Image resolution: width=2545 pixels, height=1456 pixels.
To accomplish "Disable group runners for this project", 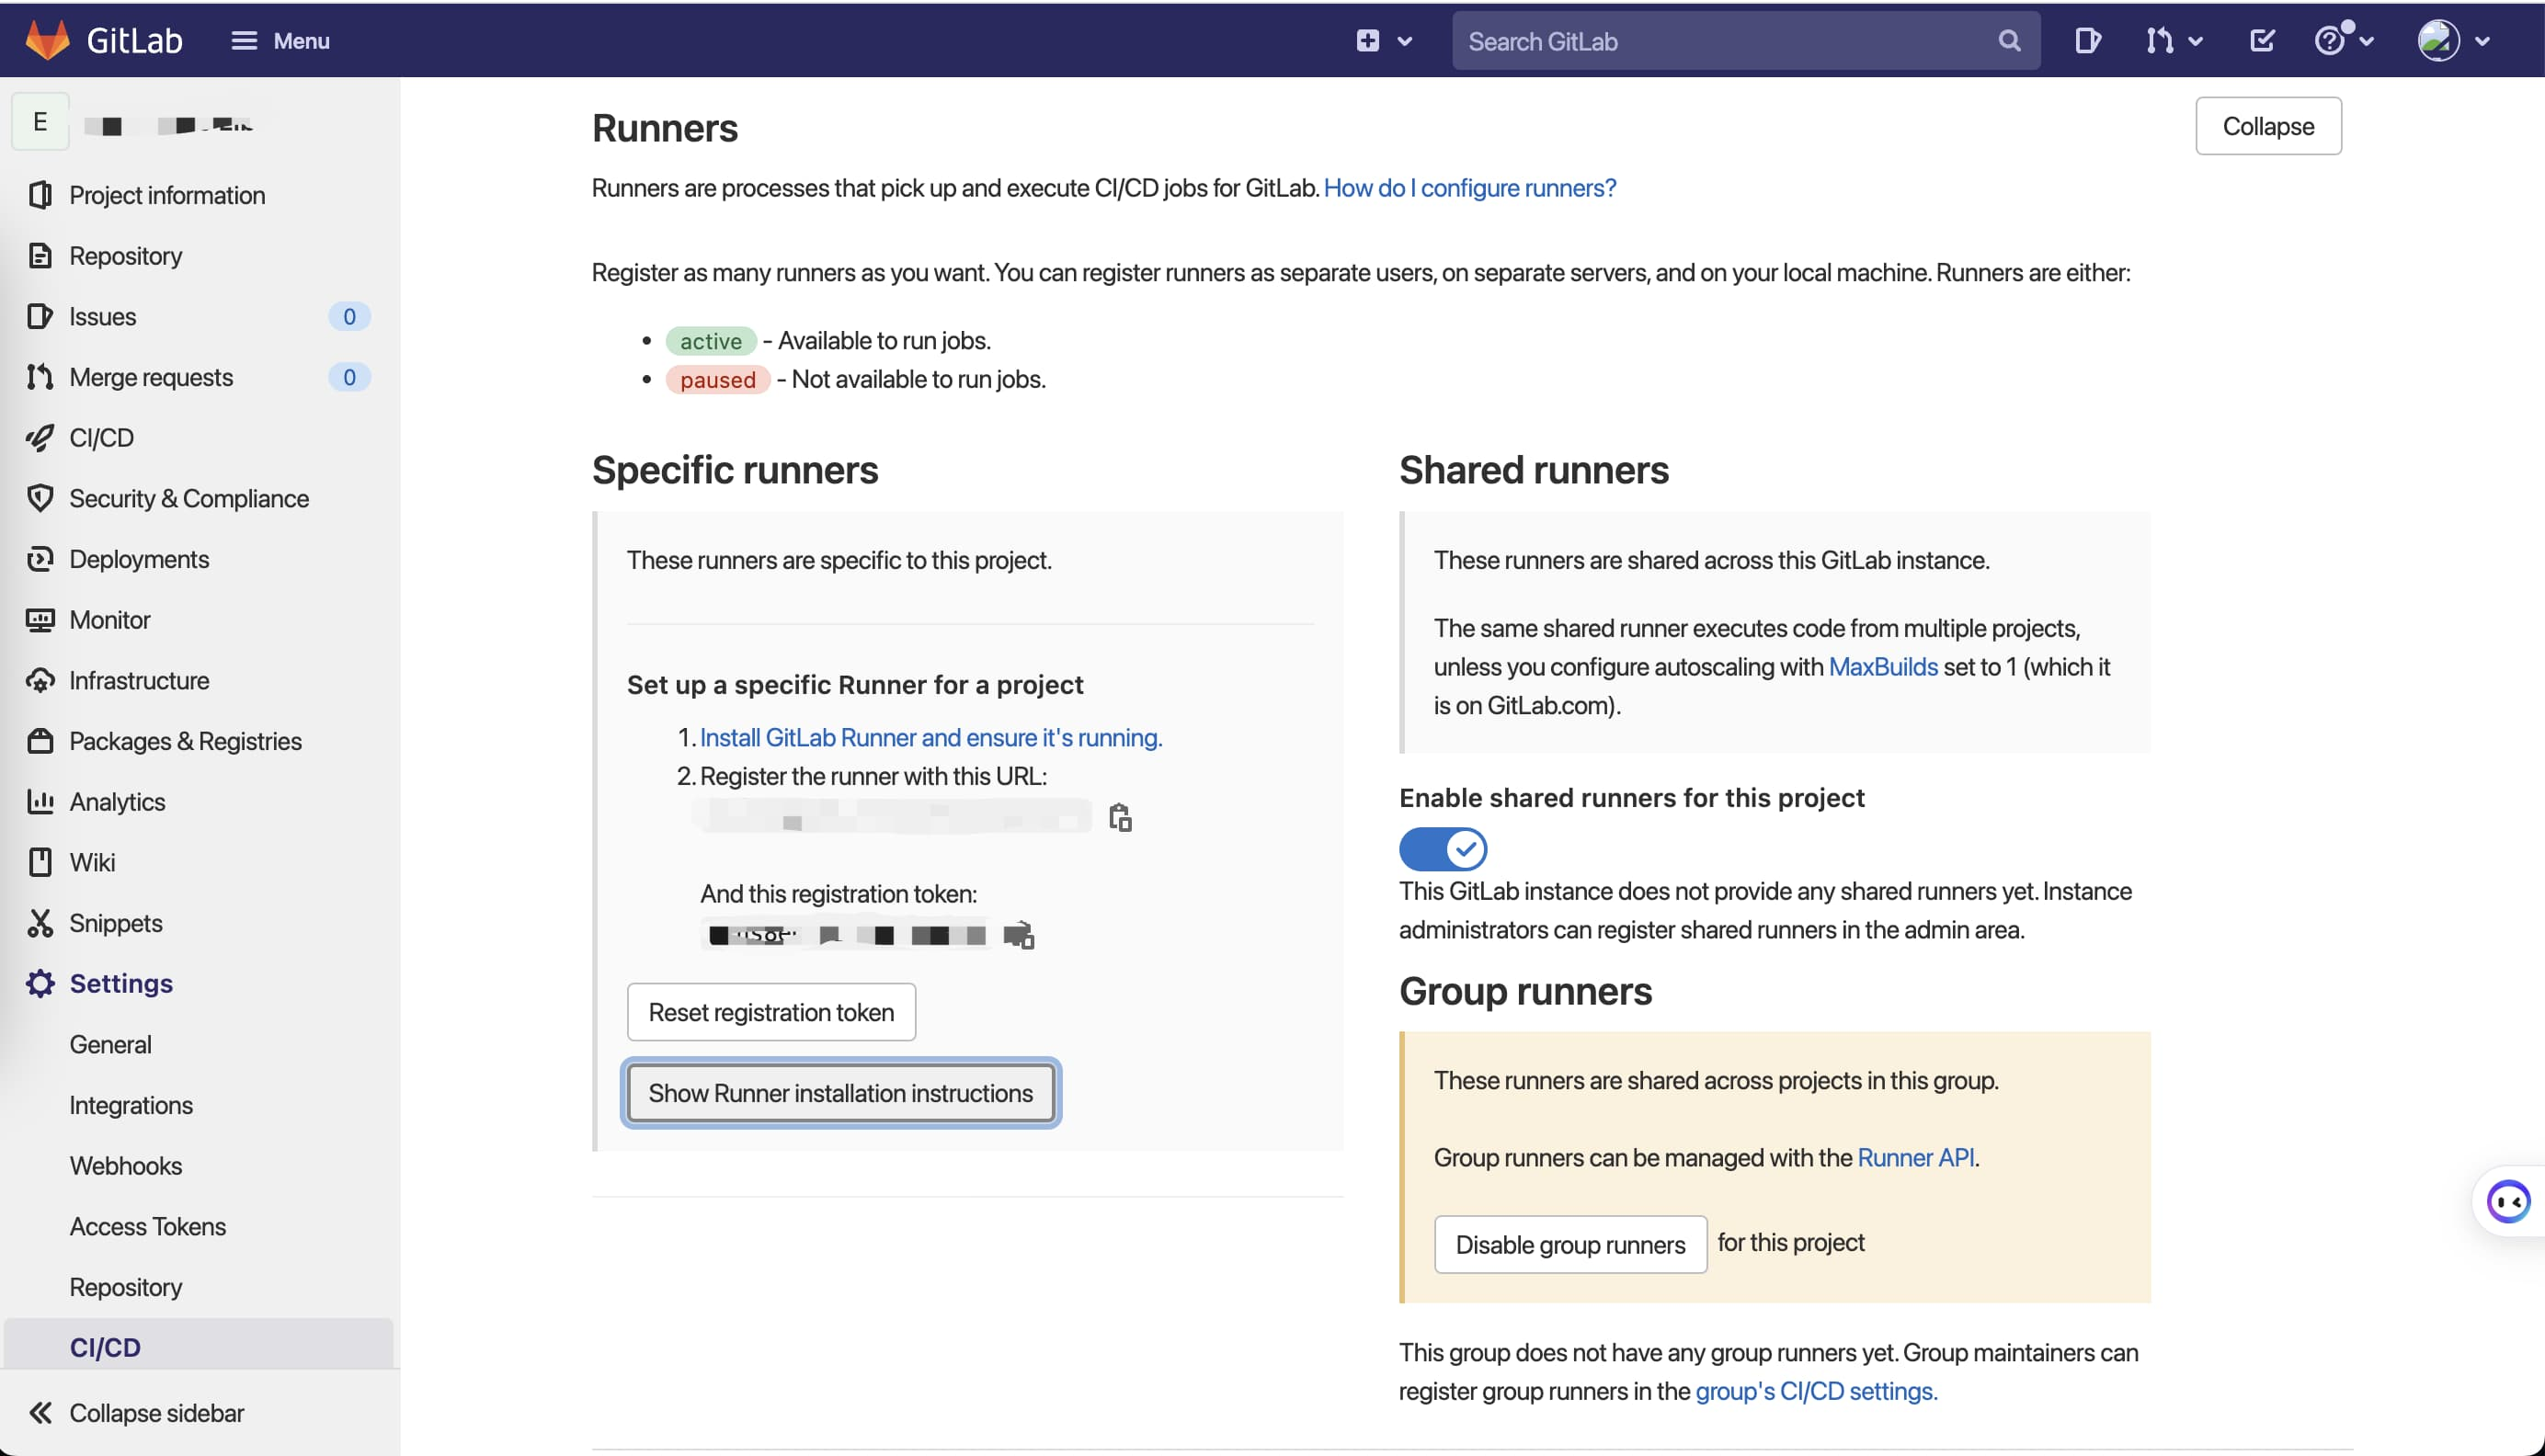I will coord(1569,1243).
